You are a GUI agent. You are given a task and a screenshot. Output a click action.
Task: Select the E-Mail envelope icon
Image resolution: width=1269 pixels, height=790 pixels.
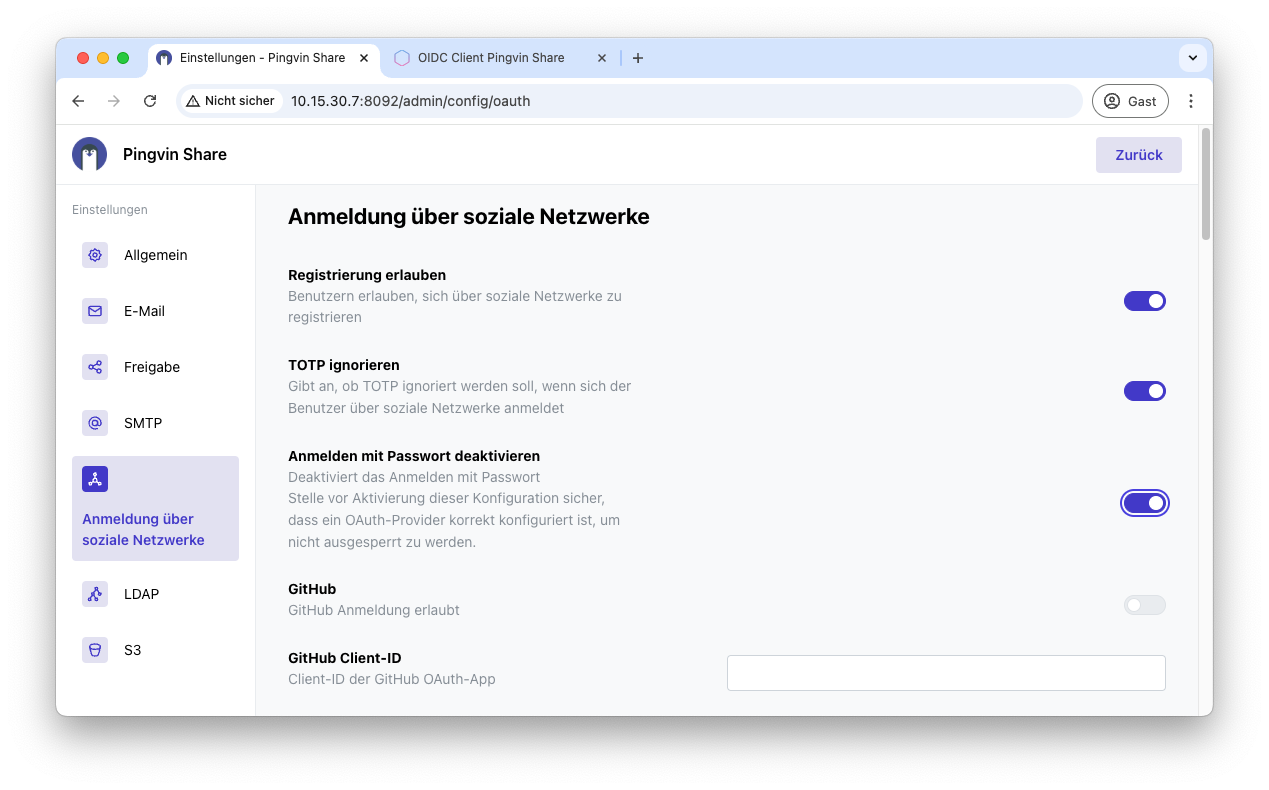[x=95, y=311]
